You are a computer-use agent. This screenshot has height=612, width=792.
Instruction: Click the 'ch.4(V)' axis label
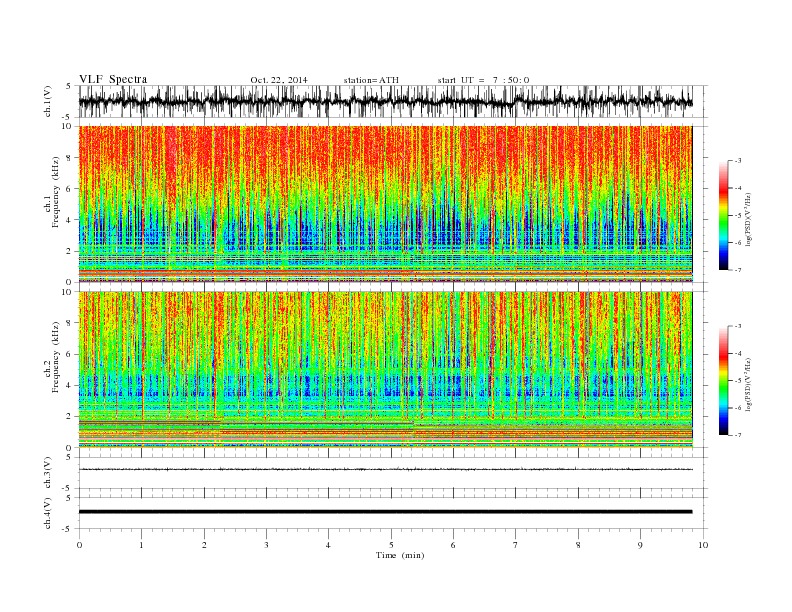48,513
